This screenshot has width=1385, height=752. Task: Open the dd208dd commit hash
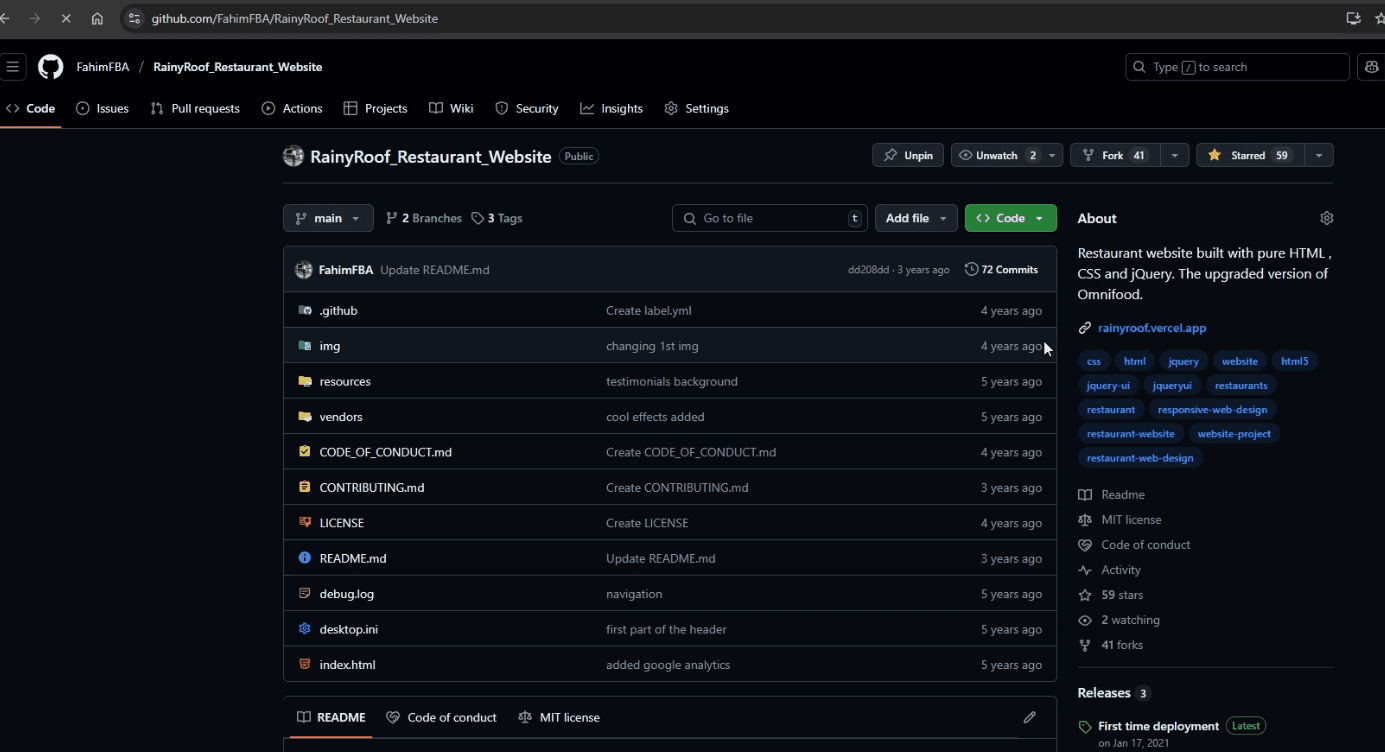[868, 270]
